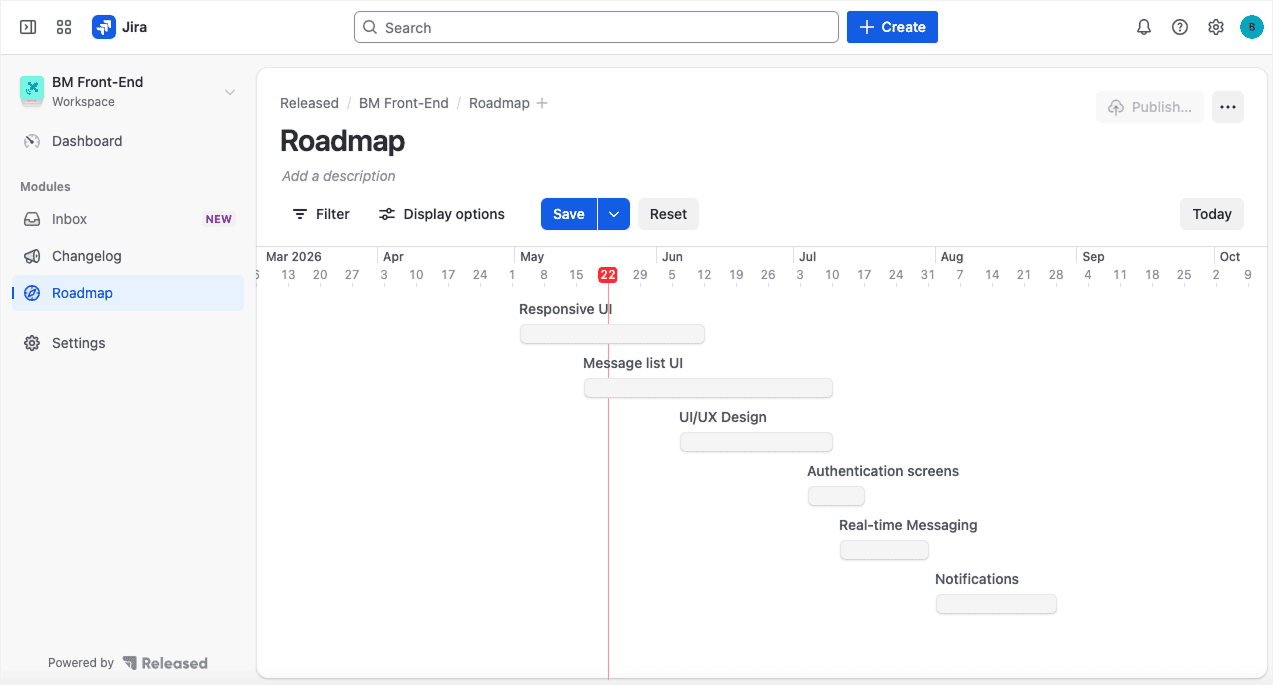Expand the BM Front-End workspace switcher
The image size is (1273, 685).
click(x=230, y=92)
